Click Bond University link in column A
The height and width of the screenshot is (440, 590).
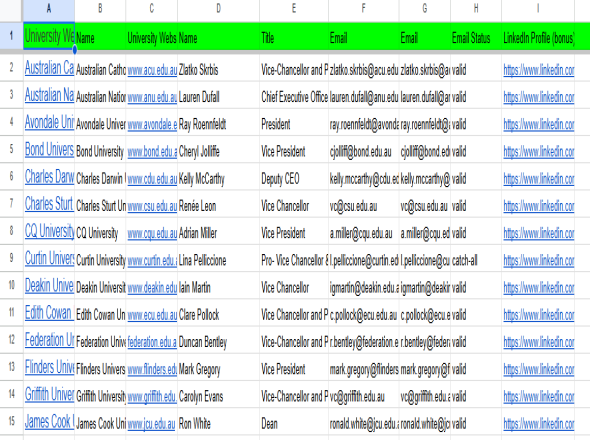pyautogui.click(x=49, y=149)
